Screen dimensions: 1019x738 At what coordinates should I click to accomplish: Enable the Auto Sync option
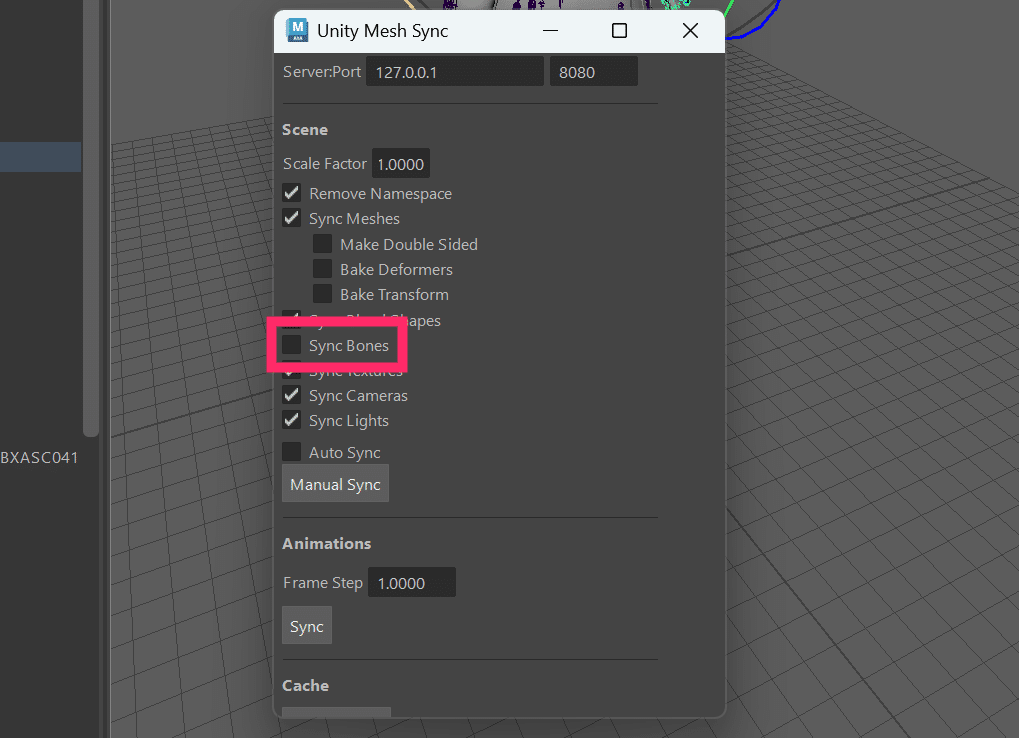pyautogui.click(x=291, y=451)
